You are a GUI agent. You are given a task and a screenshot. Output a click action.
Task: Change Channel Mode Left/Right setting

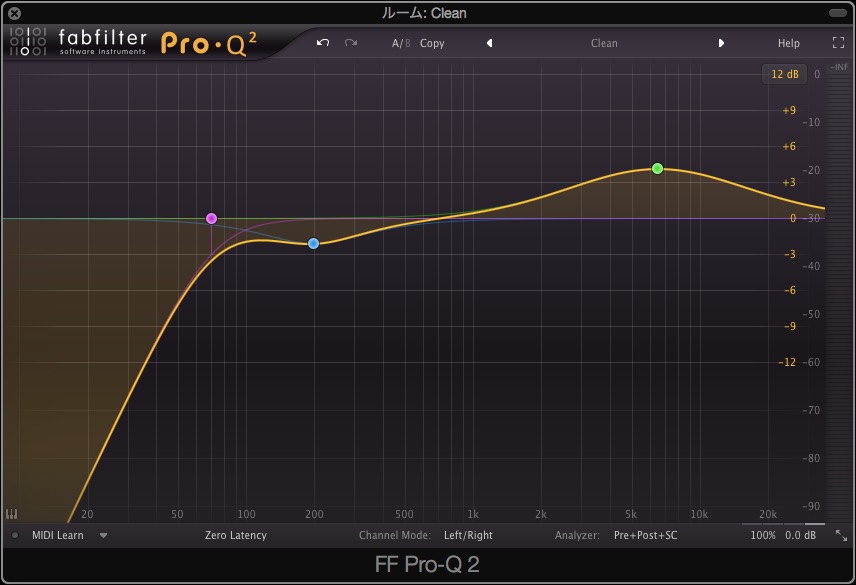pyautogui.click(x=468, y=535)
